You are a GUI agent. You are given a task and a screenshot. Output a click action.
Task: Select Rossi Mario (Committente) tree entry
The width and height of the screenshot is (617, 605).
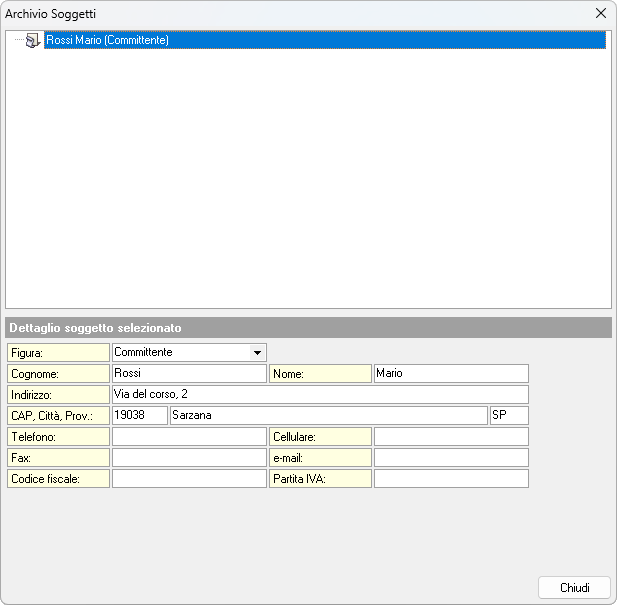click(108, 40)
